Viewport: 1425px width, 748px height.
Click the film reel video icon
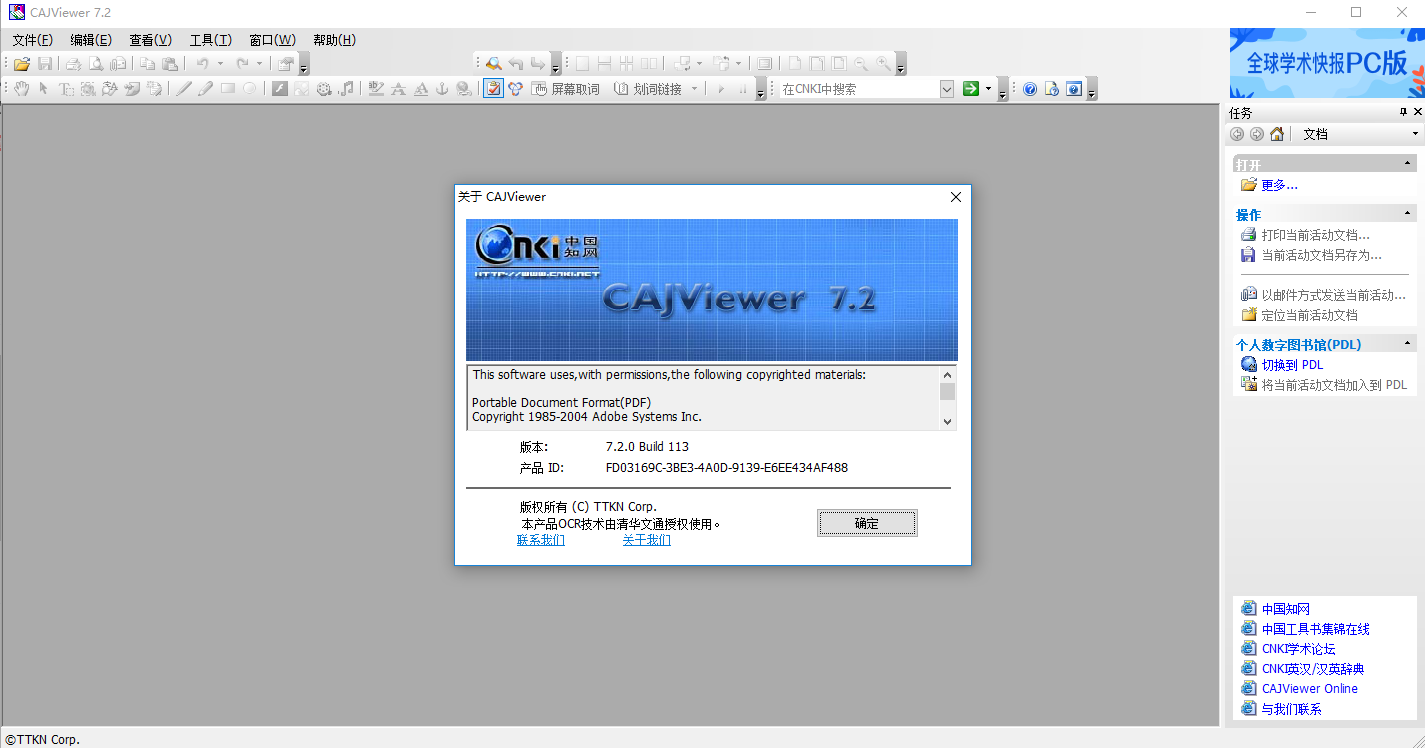(x=324, y=89)
